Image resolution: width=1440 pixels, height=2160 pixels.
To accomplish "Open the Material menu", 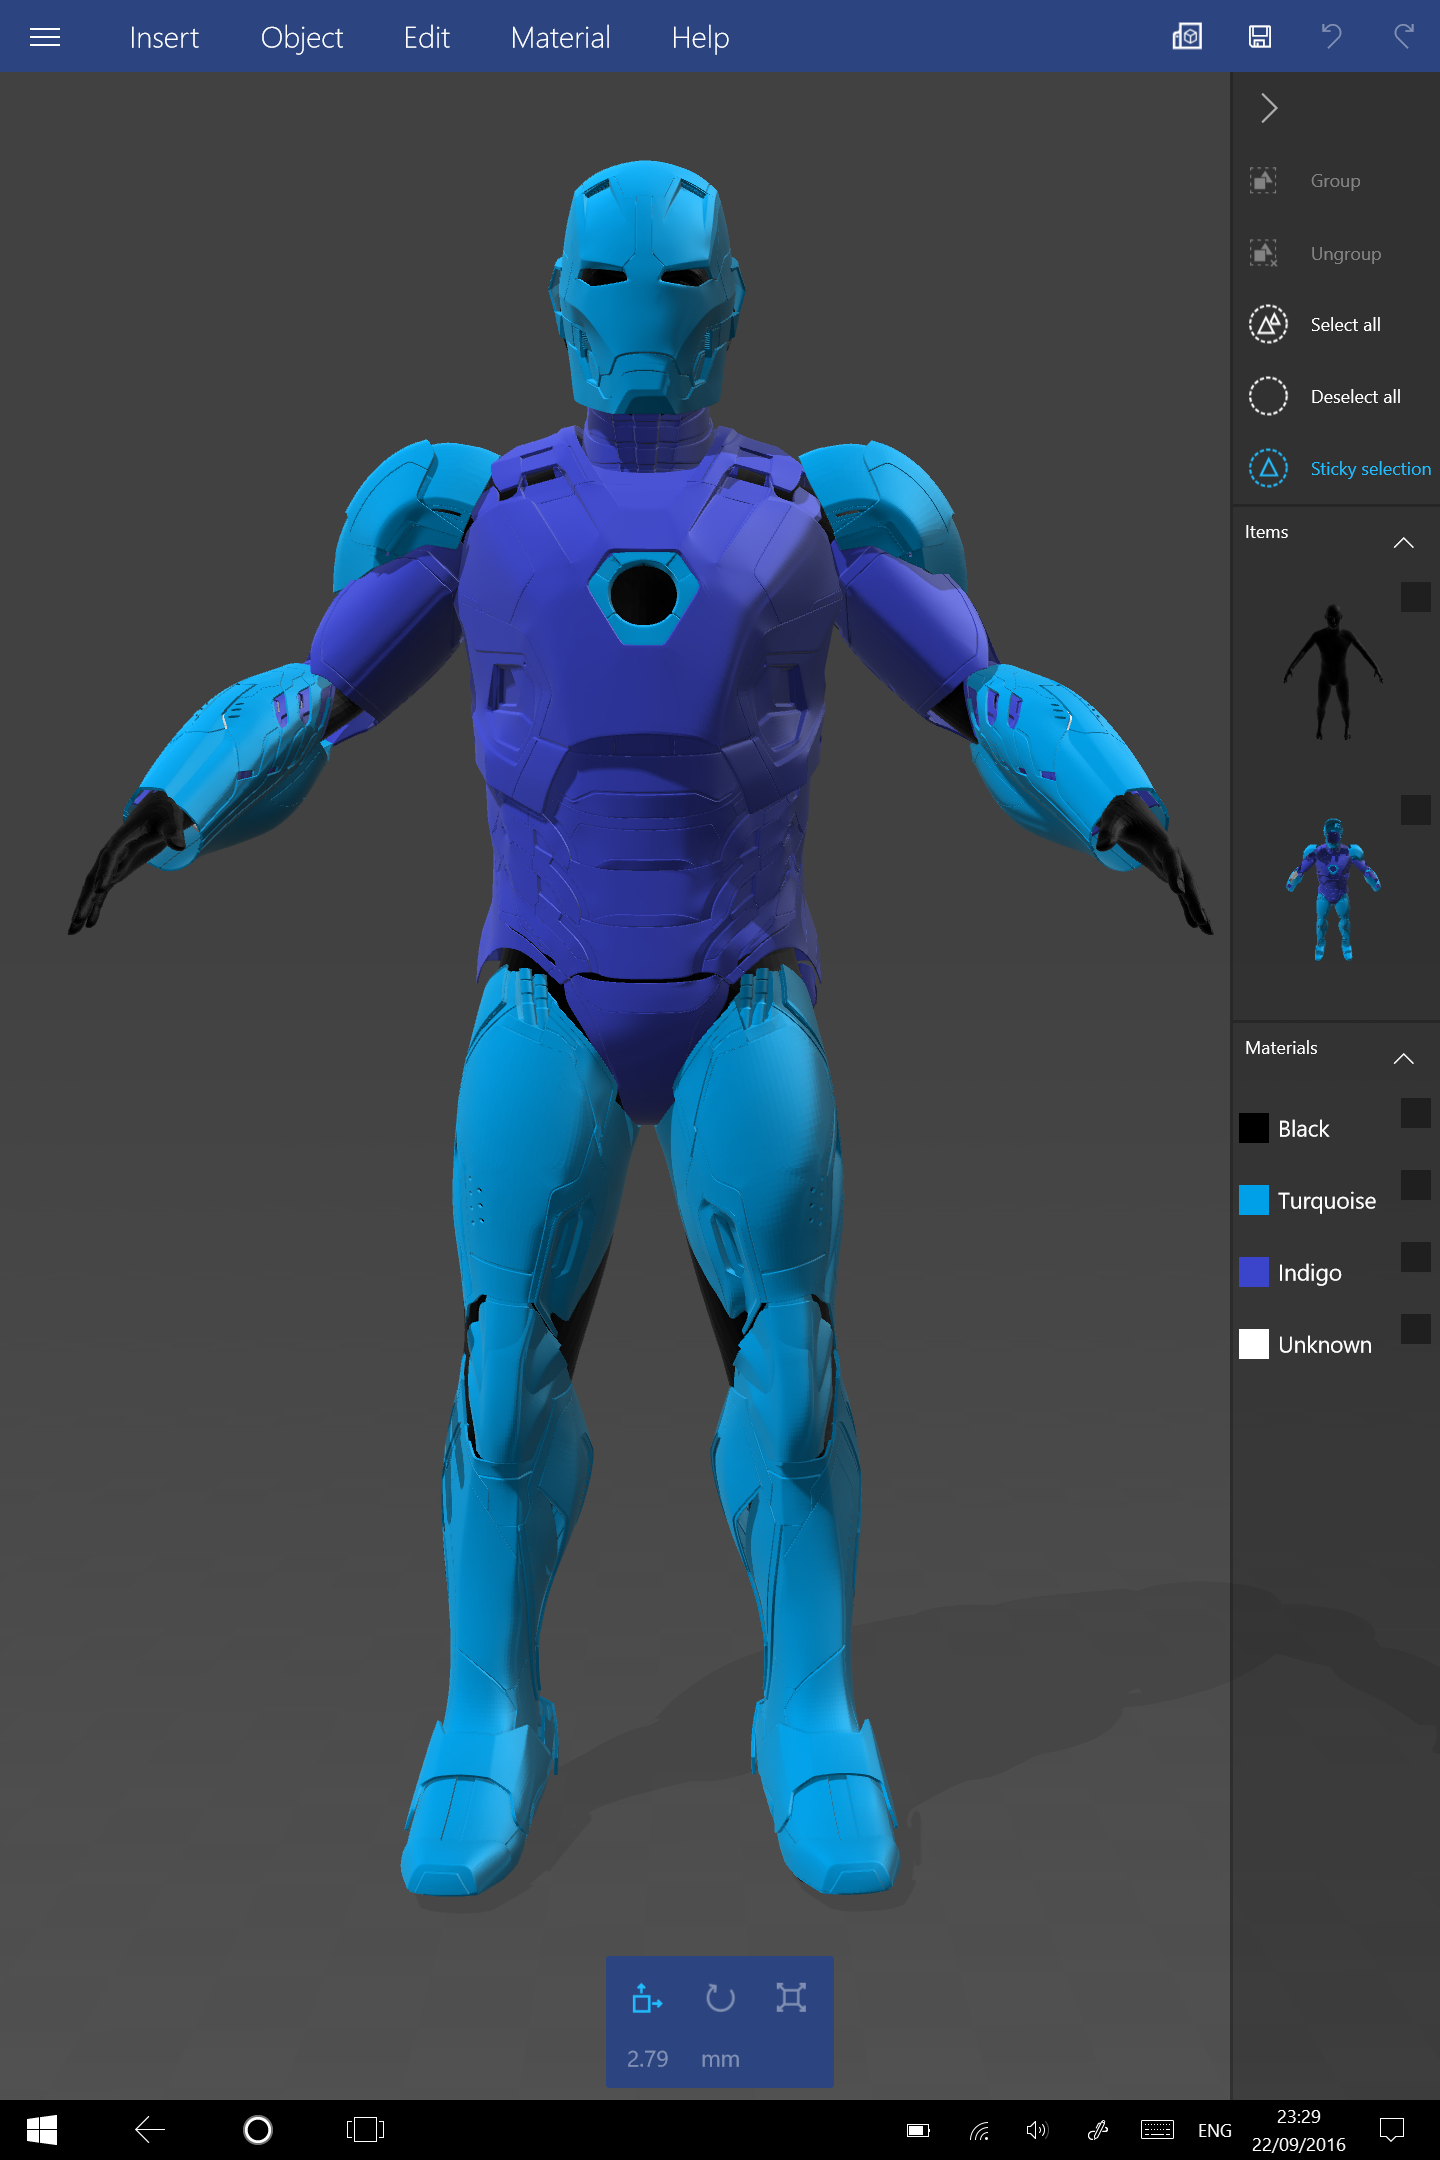I will tap(560, 38).
